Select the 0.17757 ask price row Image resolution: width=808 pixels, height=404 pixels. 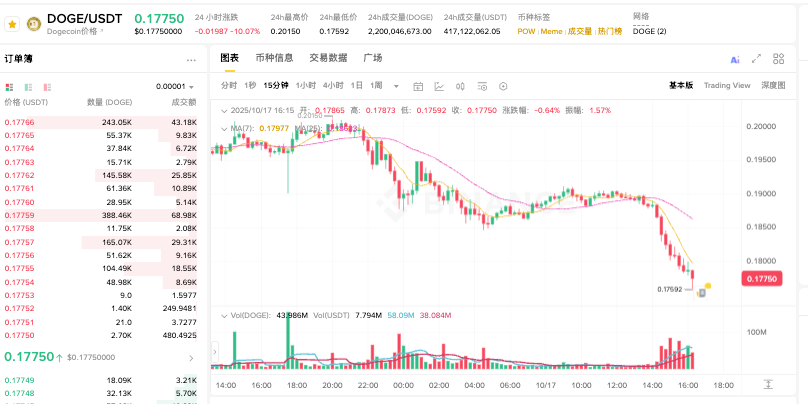100,242
